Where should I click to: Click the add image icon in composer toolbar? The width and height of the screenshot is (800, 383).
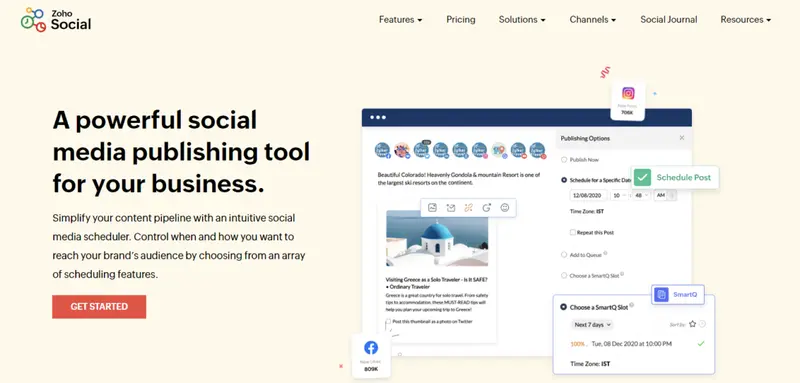click(x=433, y=208)
